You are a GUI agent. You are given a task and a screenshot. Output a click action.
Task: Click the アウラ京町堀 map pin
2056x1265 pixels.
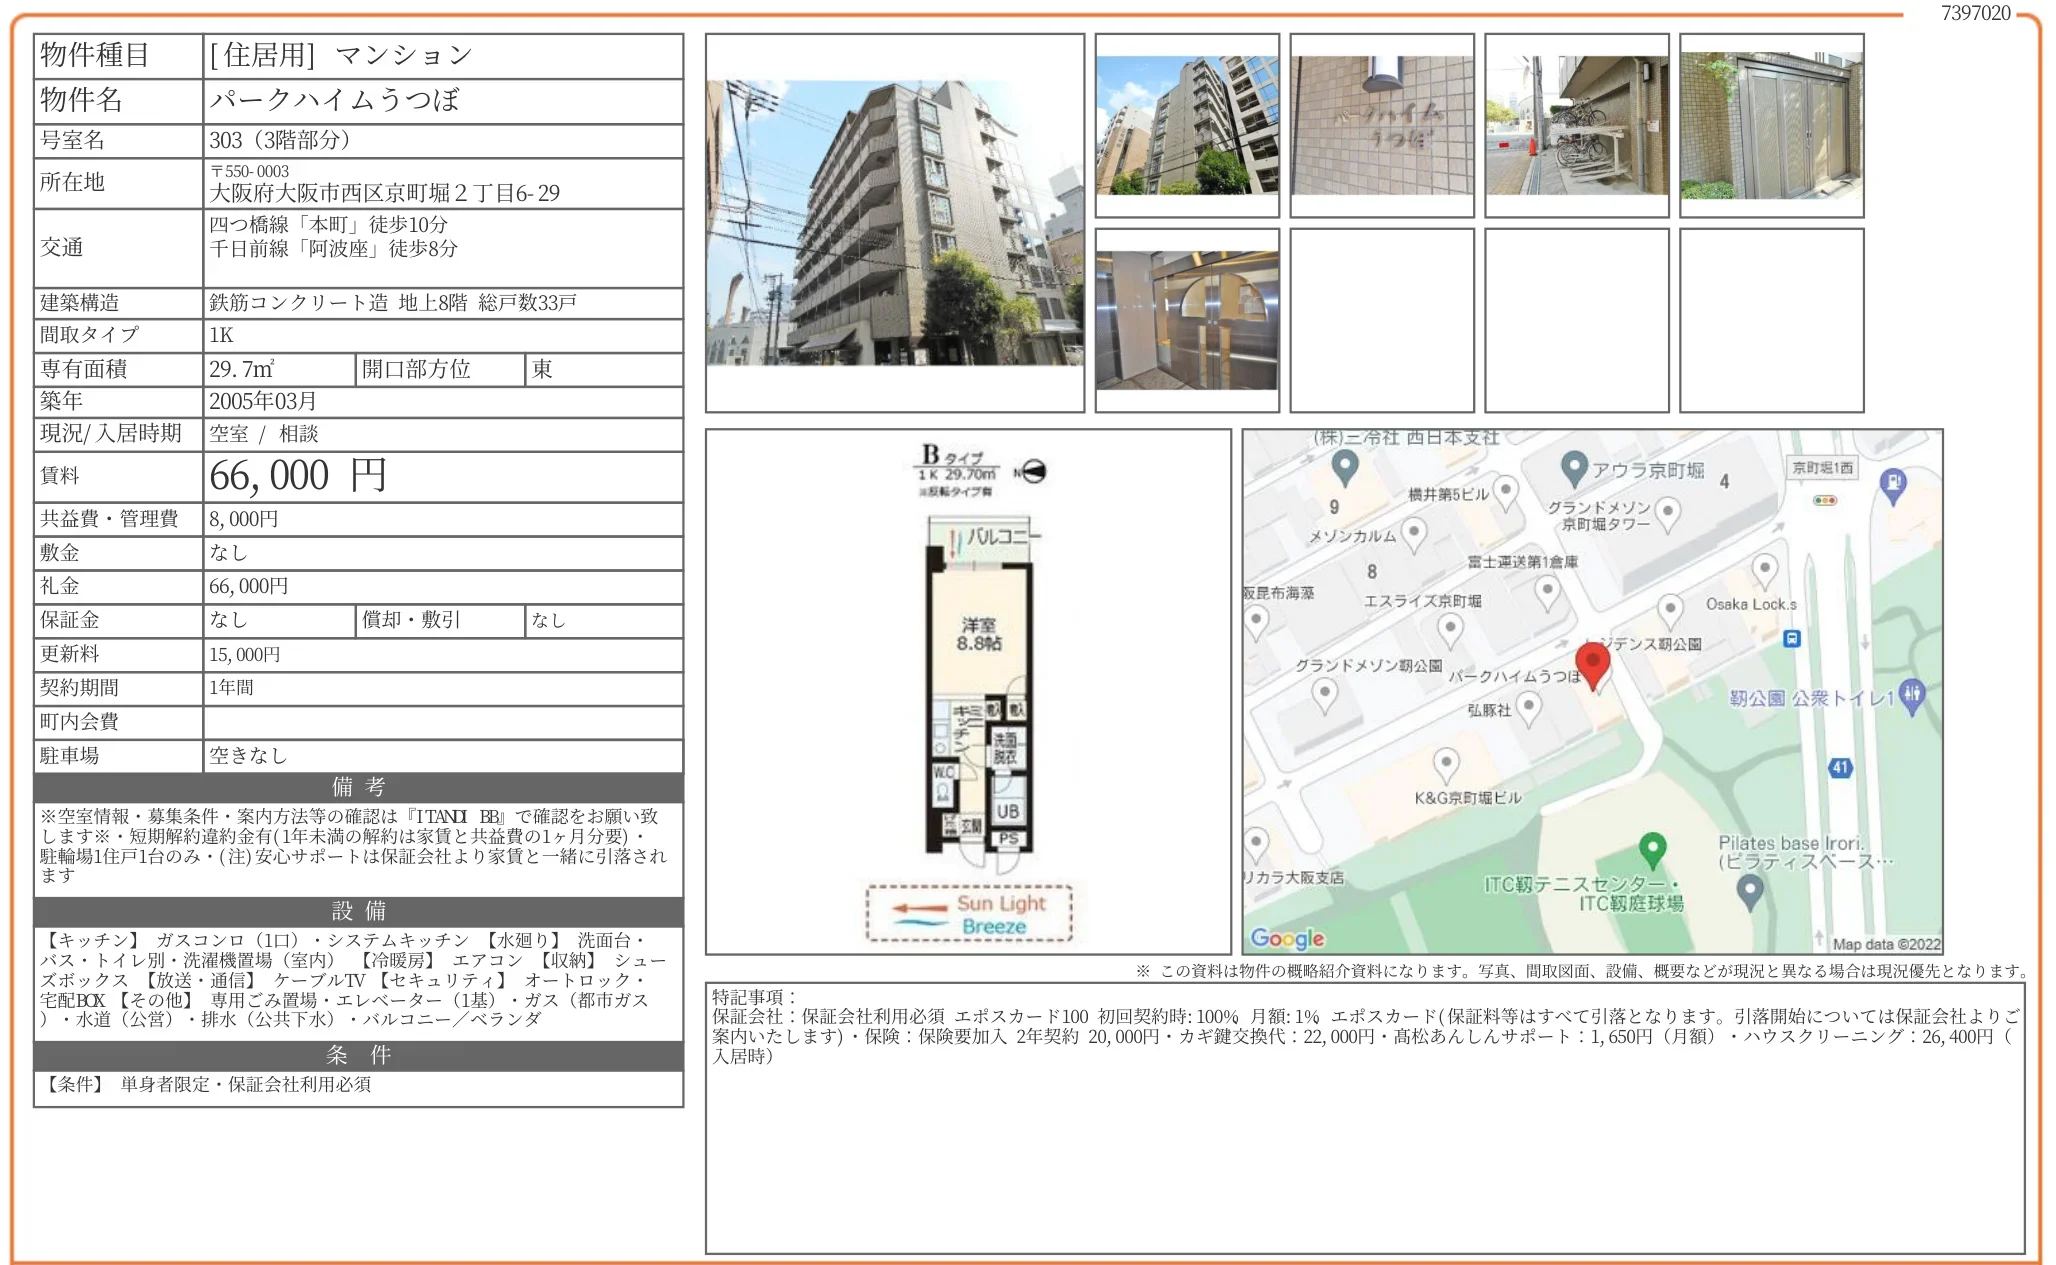click(1574, 467)
